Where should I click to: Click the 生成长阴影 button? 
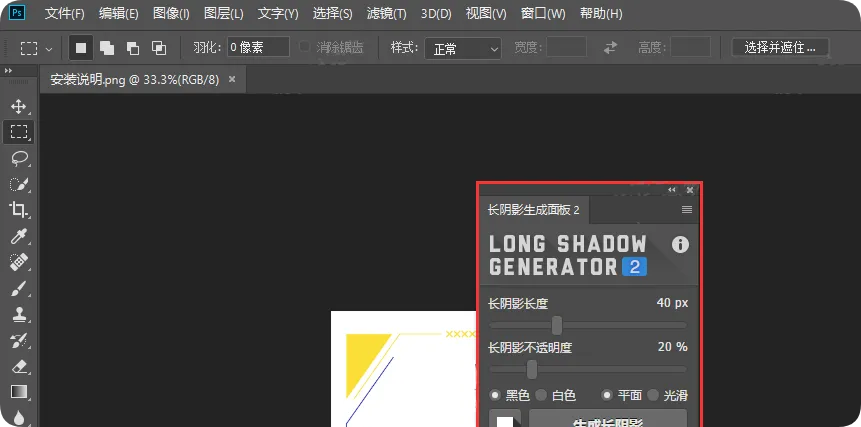click(608, 418)
